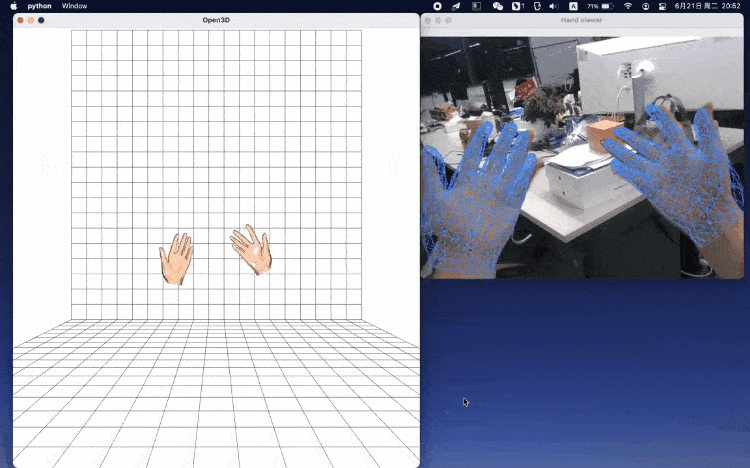Open the volume control in menu bar
The width and height of the screenshot is (750, 468).
(553, 6)
